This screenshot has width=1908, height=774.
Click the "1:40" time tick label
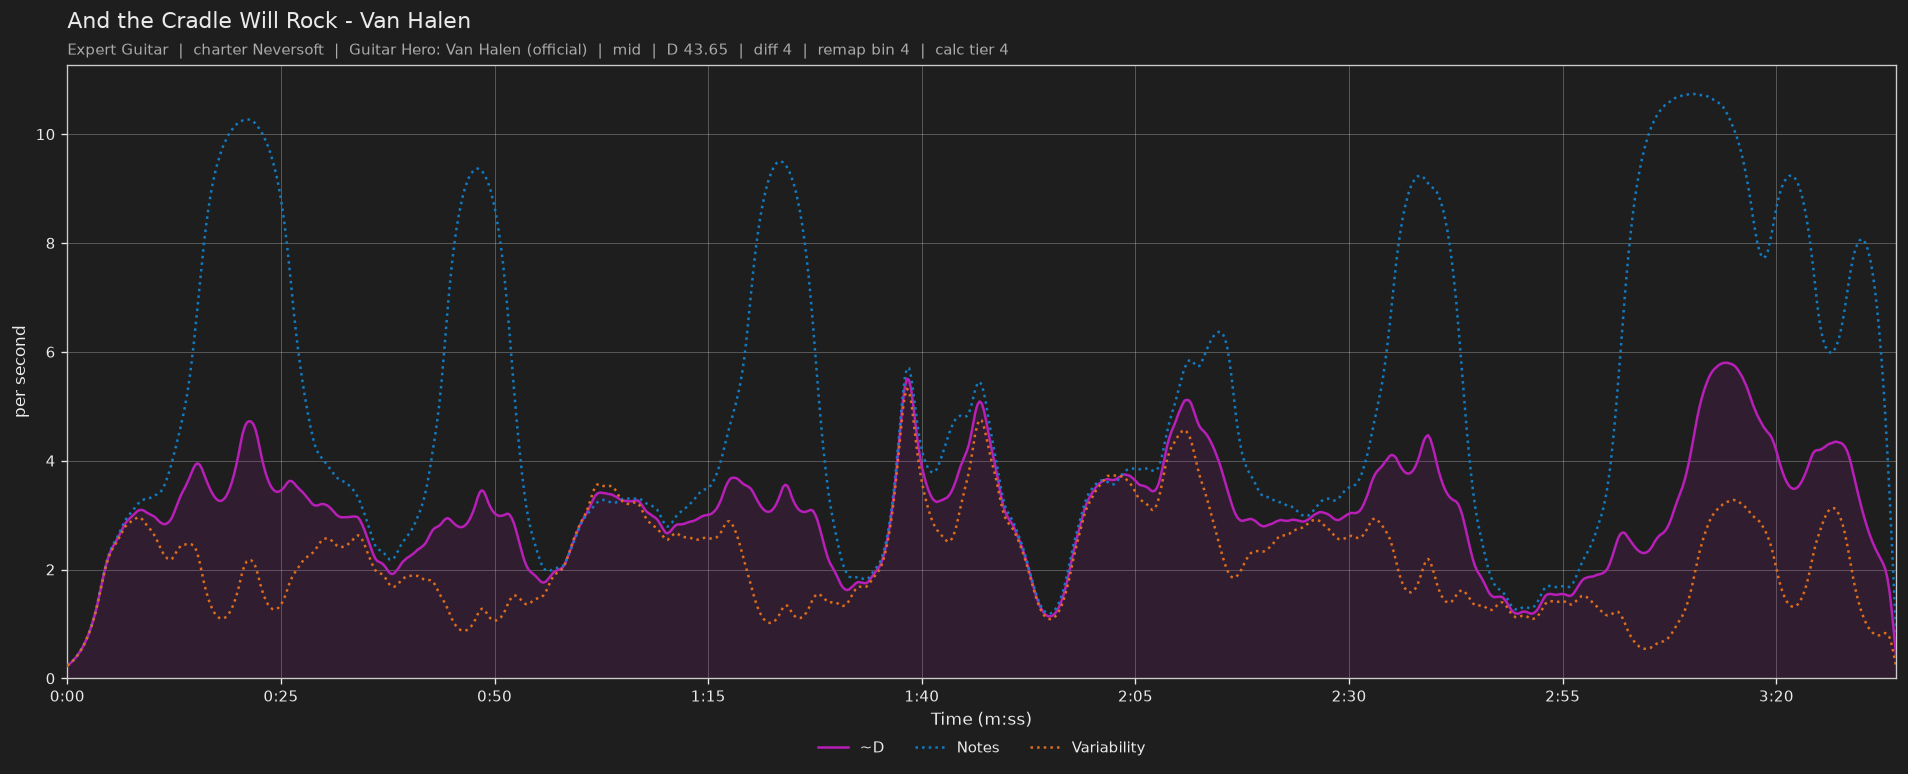click(922, 697)
